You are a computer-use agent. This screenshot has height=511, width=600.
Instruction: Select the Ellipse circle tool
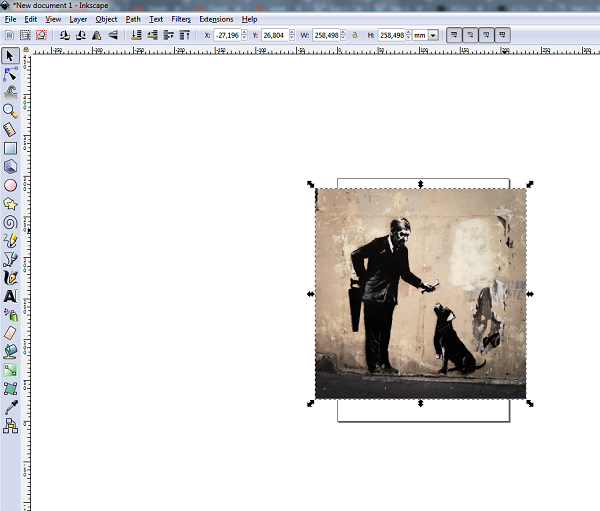[x=10, y=185]
